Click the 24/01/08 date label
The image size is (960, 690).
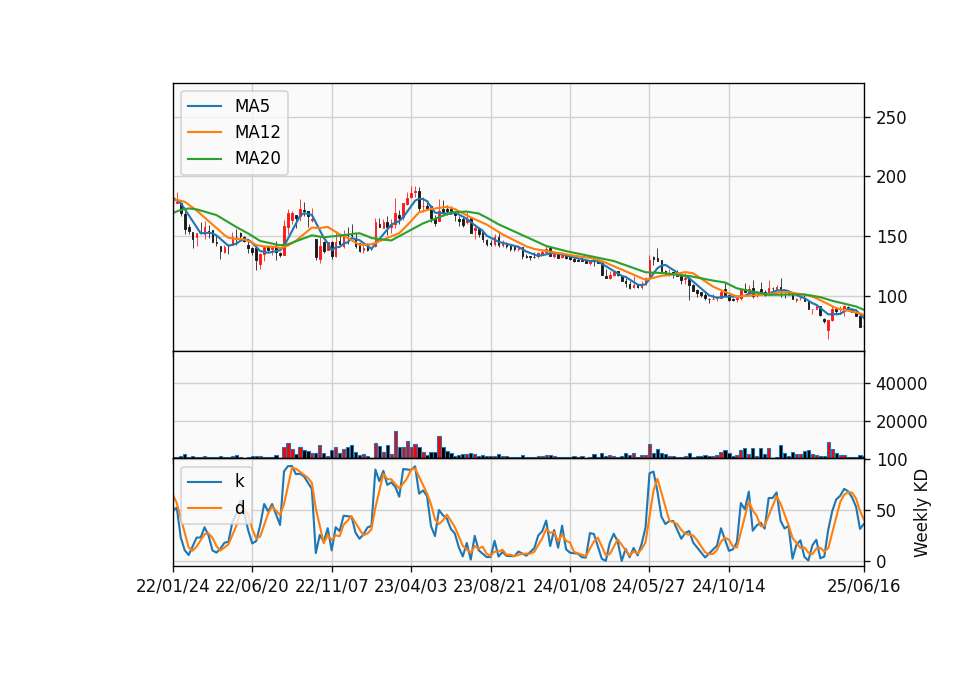[570, 586]
